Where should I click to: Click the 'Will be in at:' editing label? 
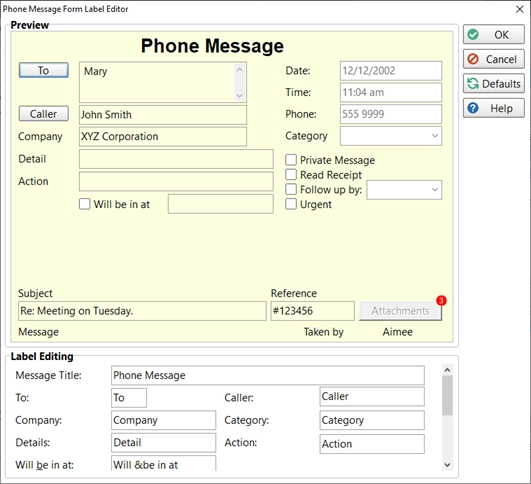44,465
